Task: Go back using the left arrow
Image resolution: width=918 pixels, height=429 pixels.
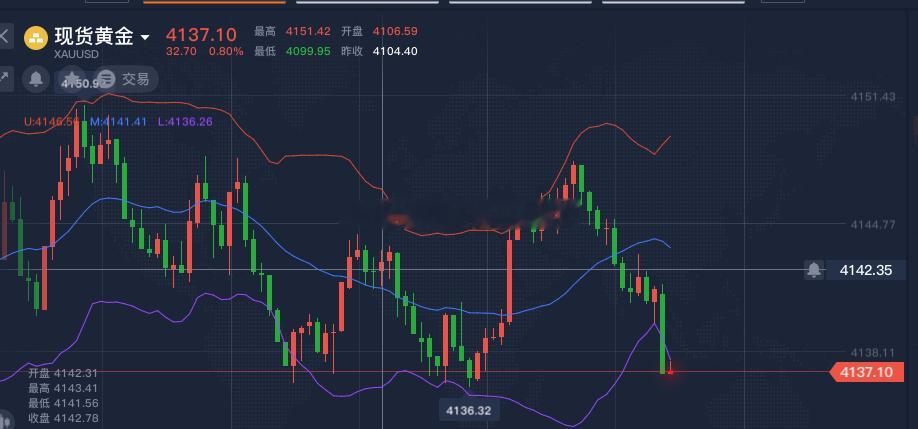Action: pos(4,36)
